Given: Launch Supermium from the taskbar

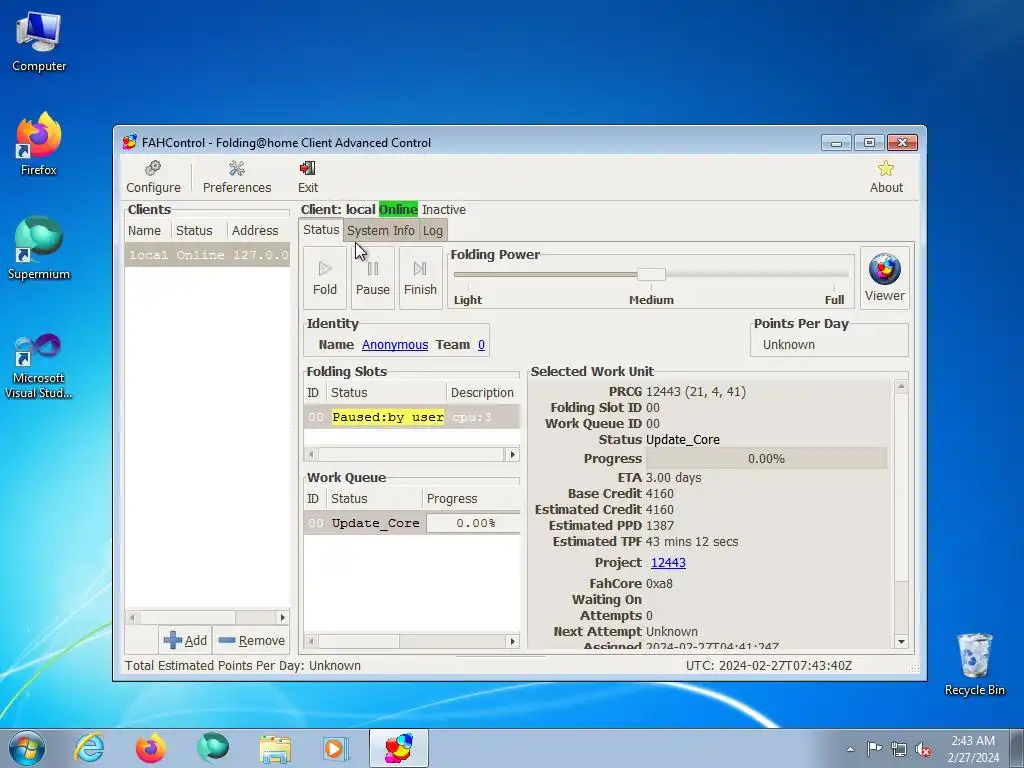Looking at the screenshot, I should [x=213, y=748].
